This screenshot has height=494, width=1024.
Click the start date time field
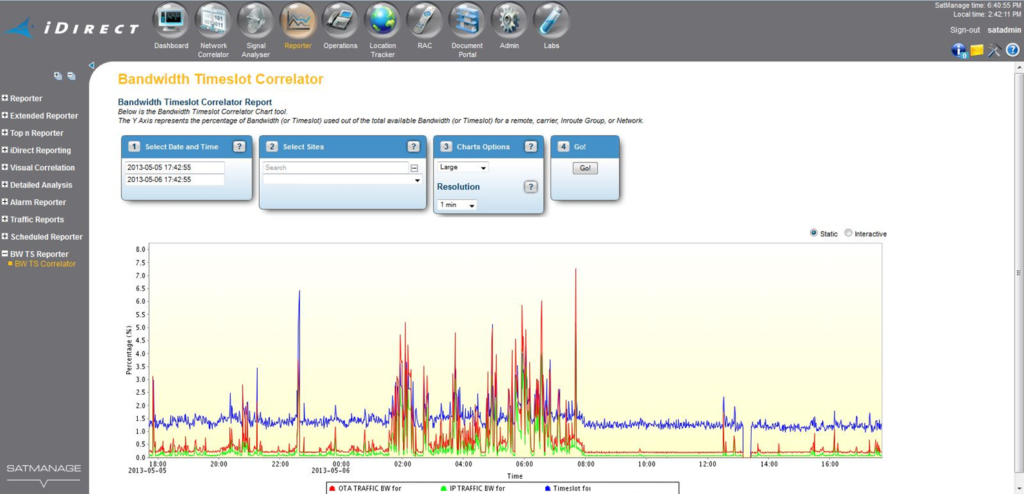click(x=174, y=167)
